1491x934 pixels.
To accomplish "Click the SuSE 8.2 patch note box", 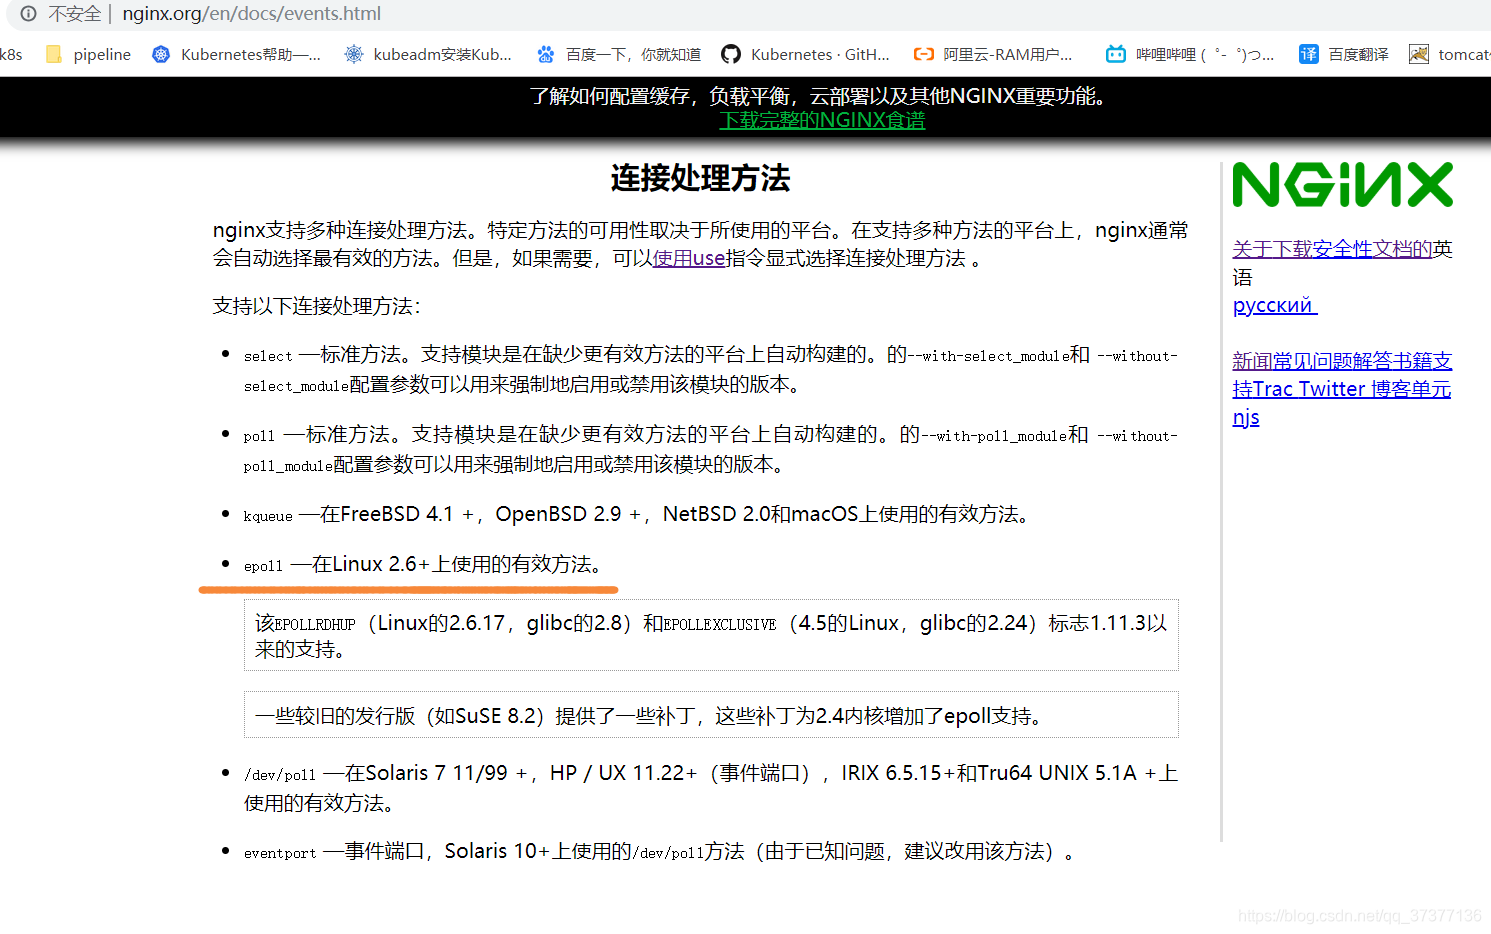I will click(x=711, y=715).
